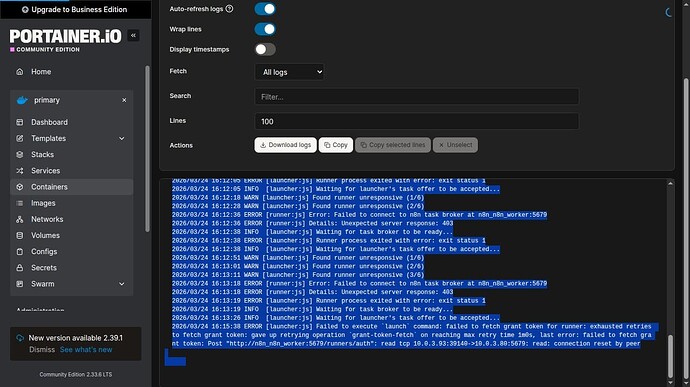The height and width of the screenshot is (387, 690).
Task: Click the Unselect button
Action: (x=455, y=145)
